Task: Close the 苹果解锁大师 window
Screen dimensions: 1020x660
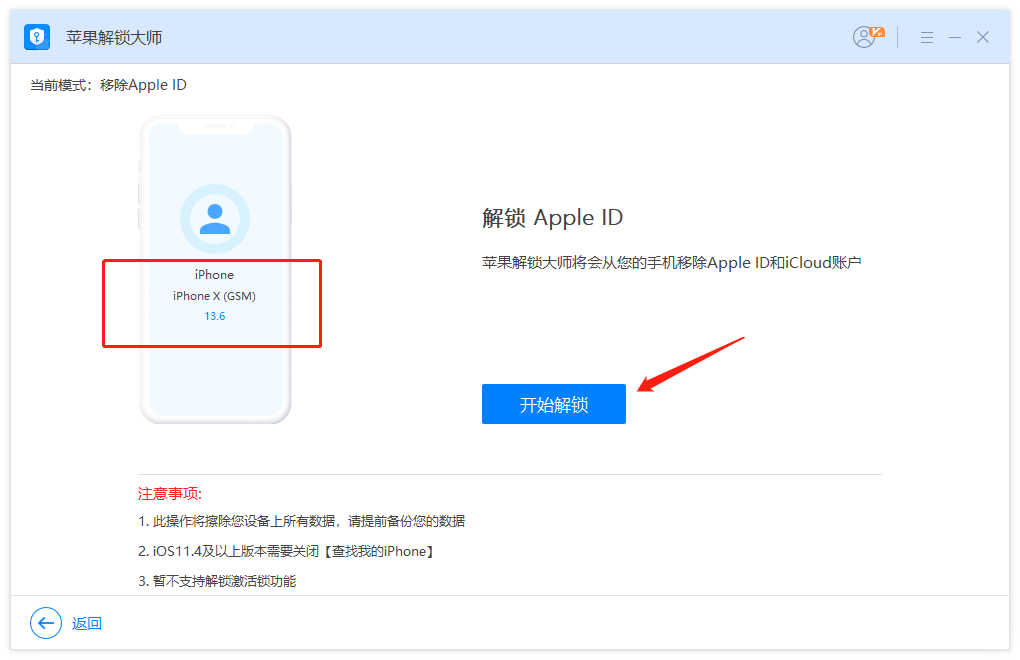Action: (983, 37)
